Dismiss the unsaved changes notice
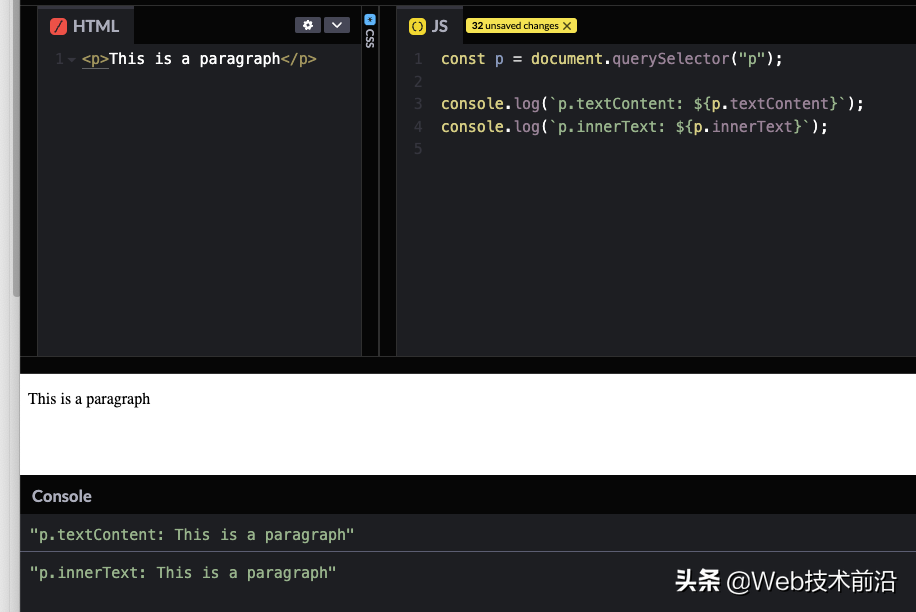 567,26
